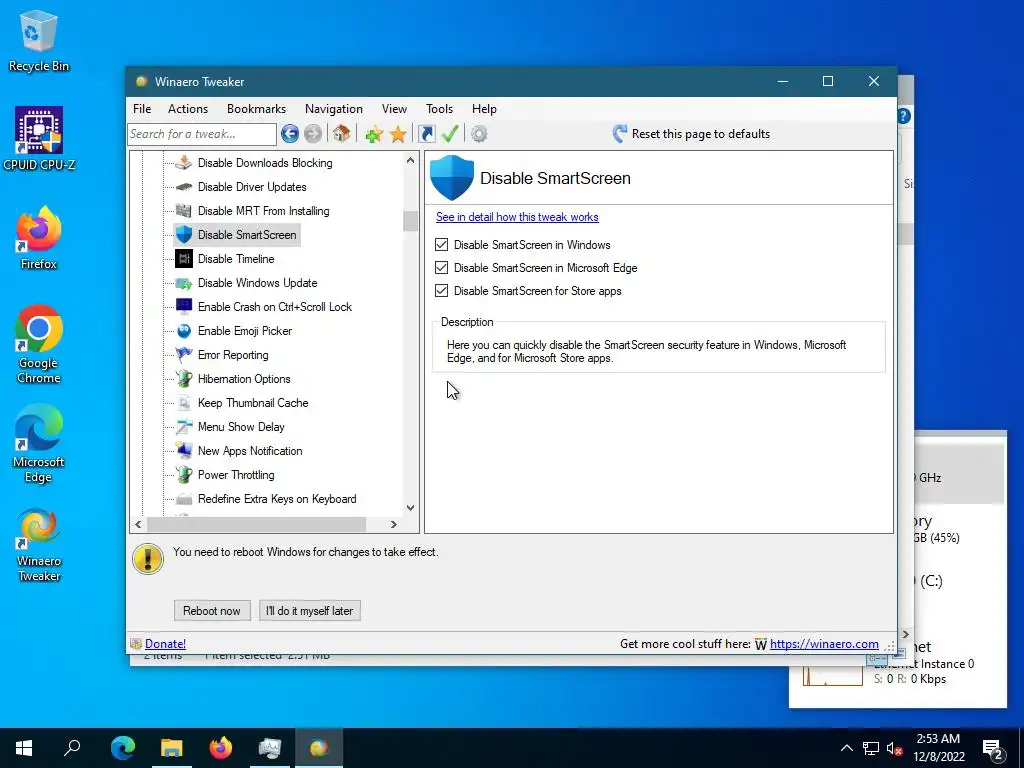Click the Forward navigation arrow in toolbar
The height and width of the screenshot is (768, 1024).
click(313, 134)
